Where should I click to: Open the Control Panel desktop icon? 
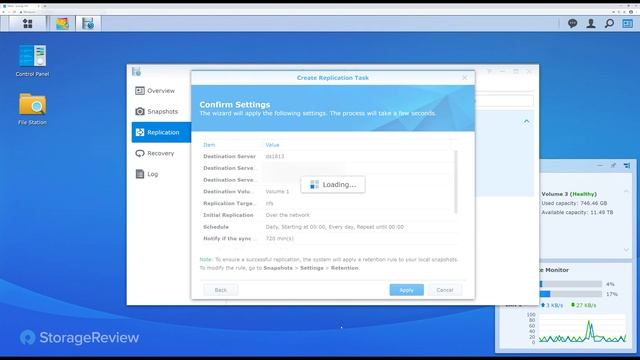(32, 60)
